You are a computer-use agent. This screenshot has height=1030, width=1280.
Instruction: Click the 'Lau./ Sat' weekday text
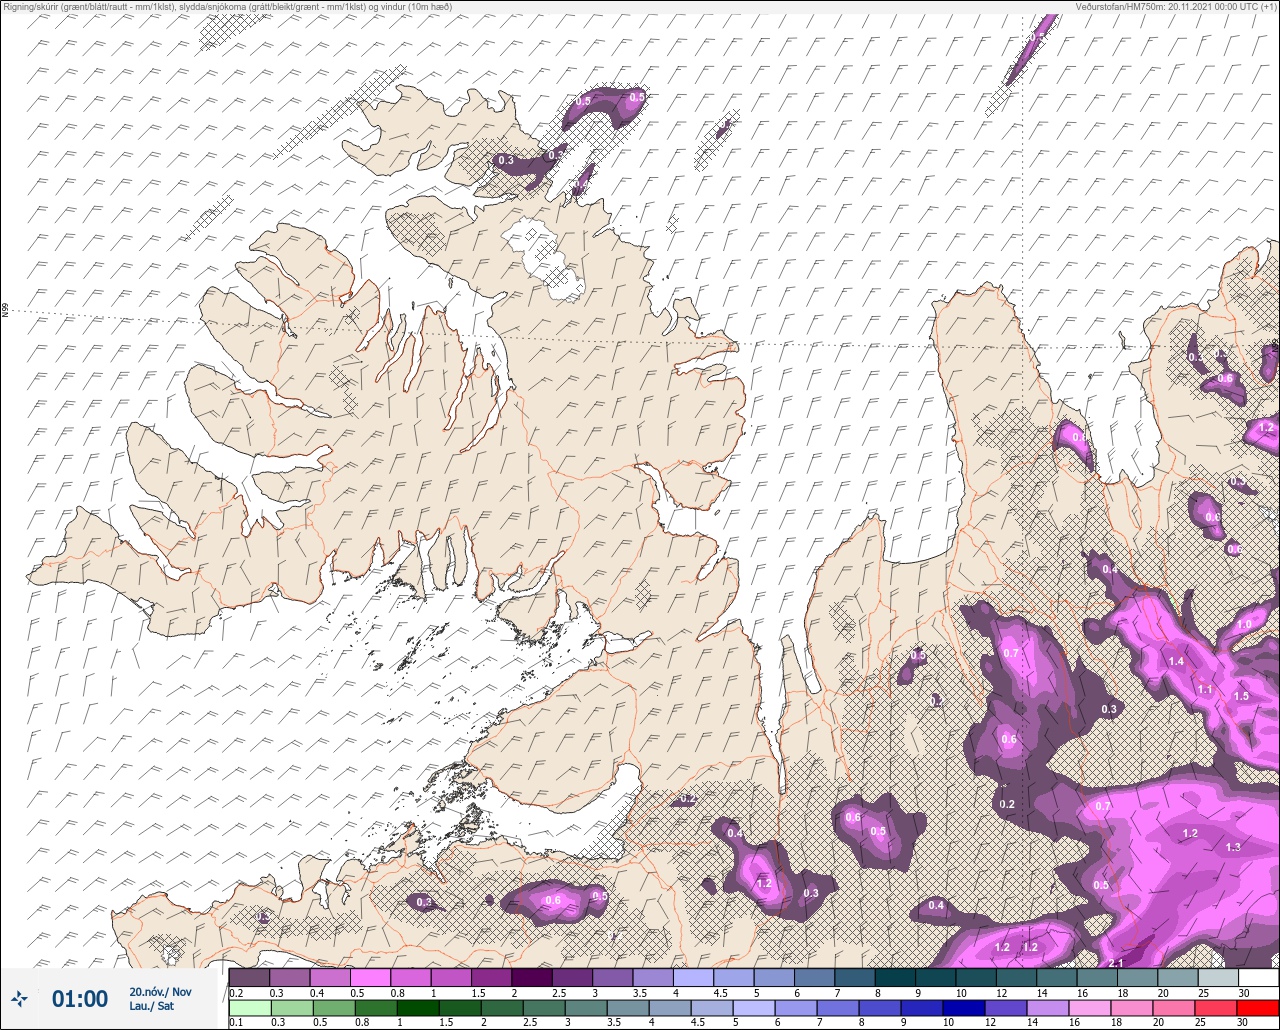click(x=151, y=1006)
